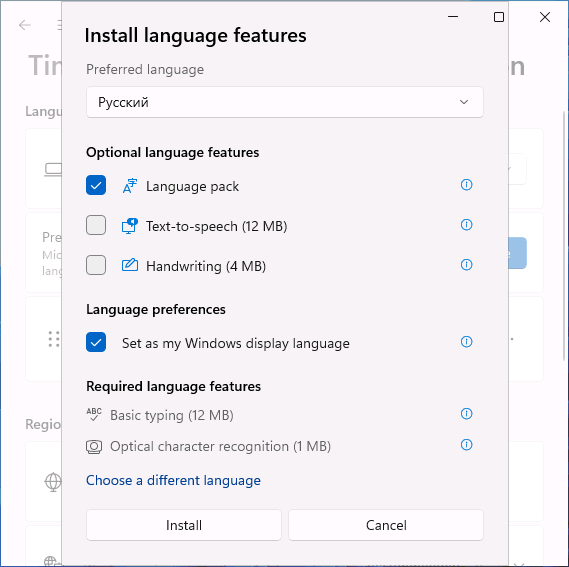Click the drag handle dots in Settings language row
569x567 pixels.
point(54,339)
